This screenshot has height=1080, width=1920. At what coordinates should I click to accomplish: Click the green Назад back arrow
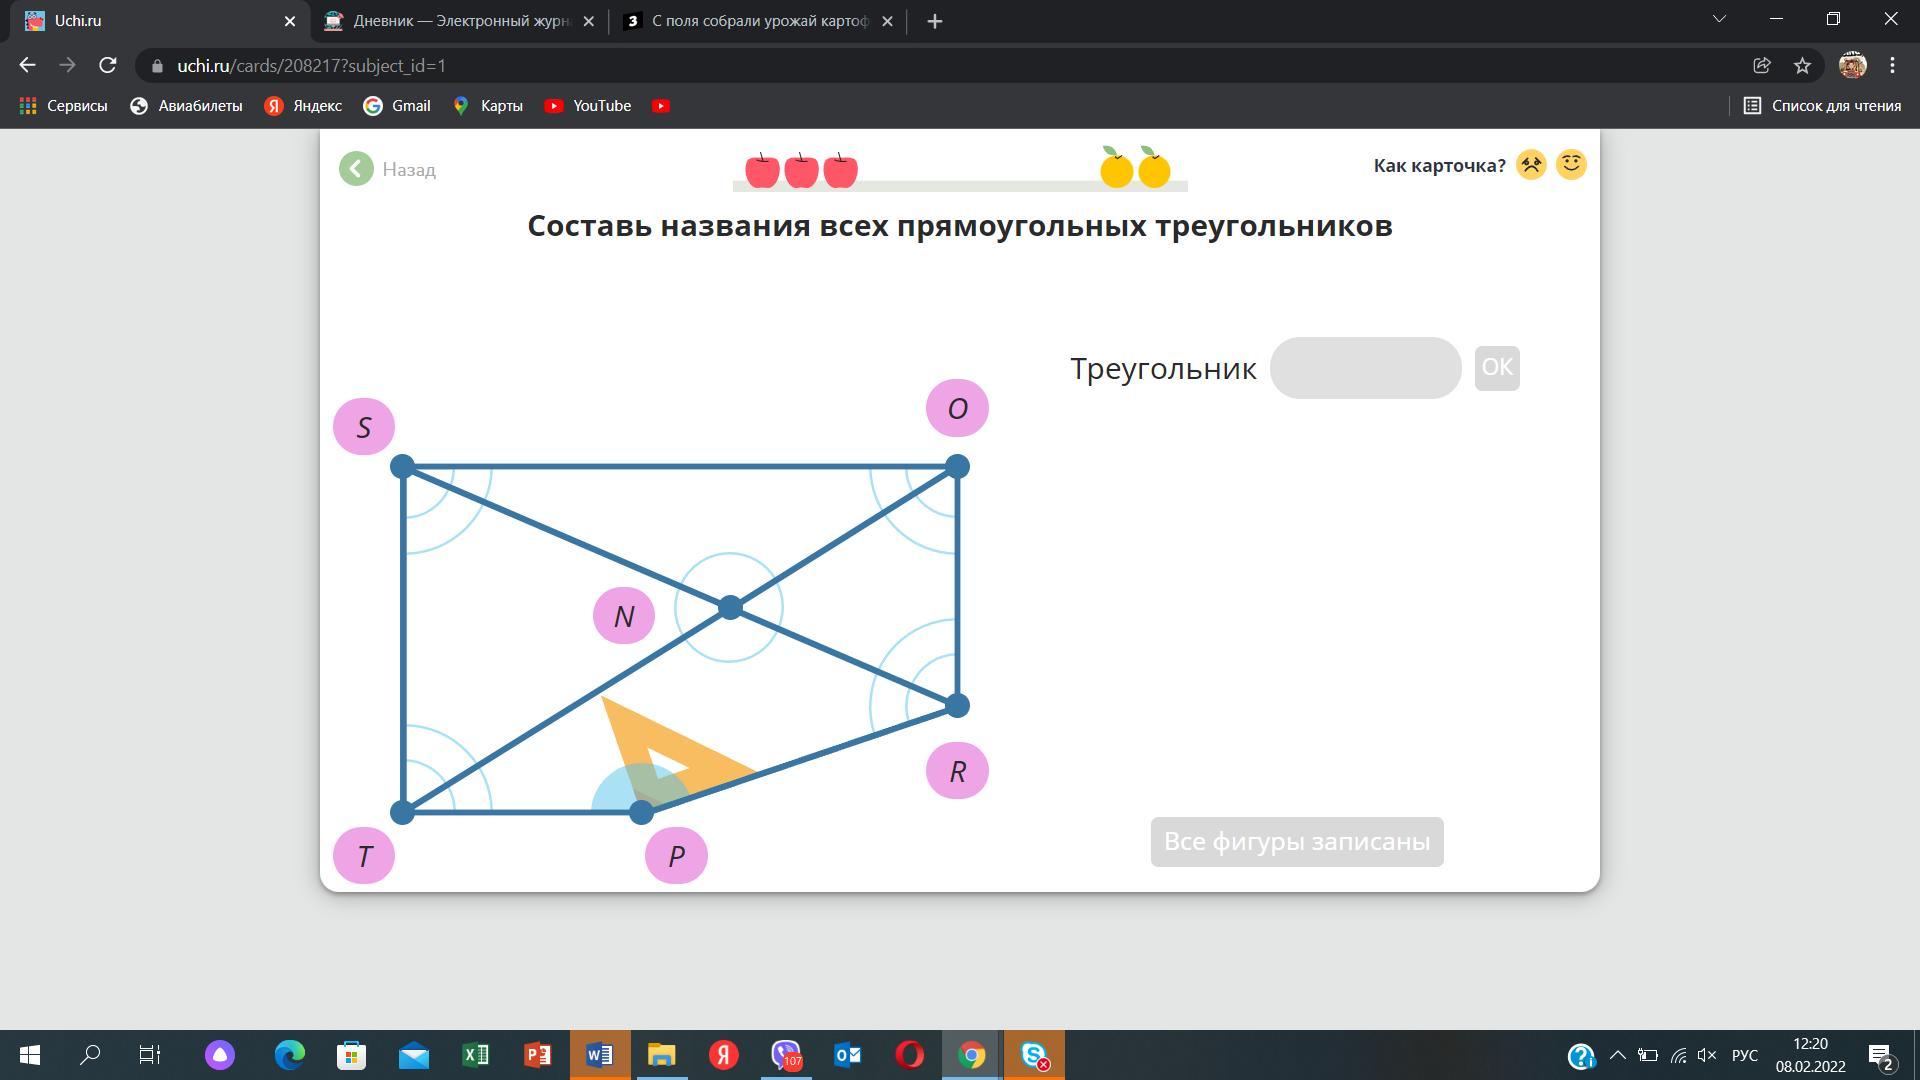(356, 169)
